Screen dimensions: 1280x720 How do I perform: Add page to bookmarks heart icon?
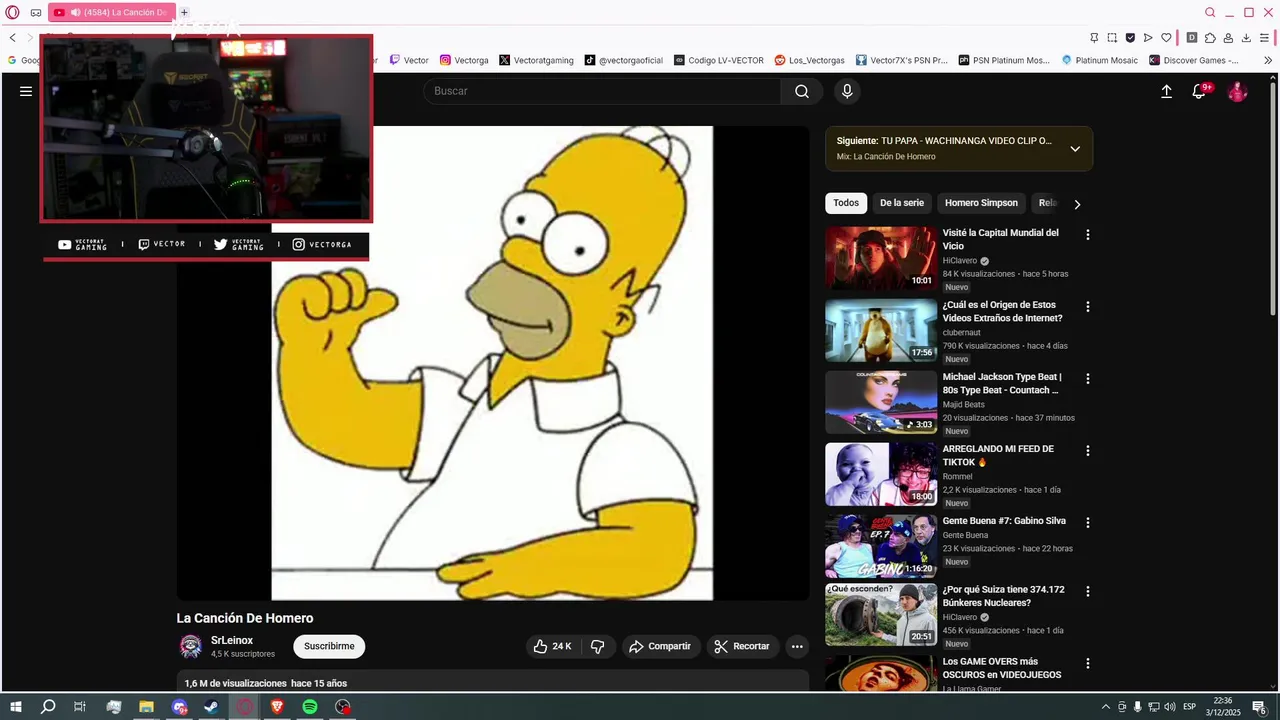point(1166,38)
